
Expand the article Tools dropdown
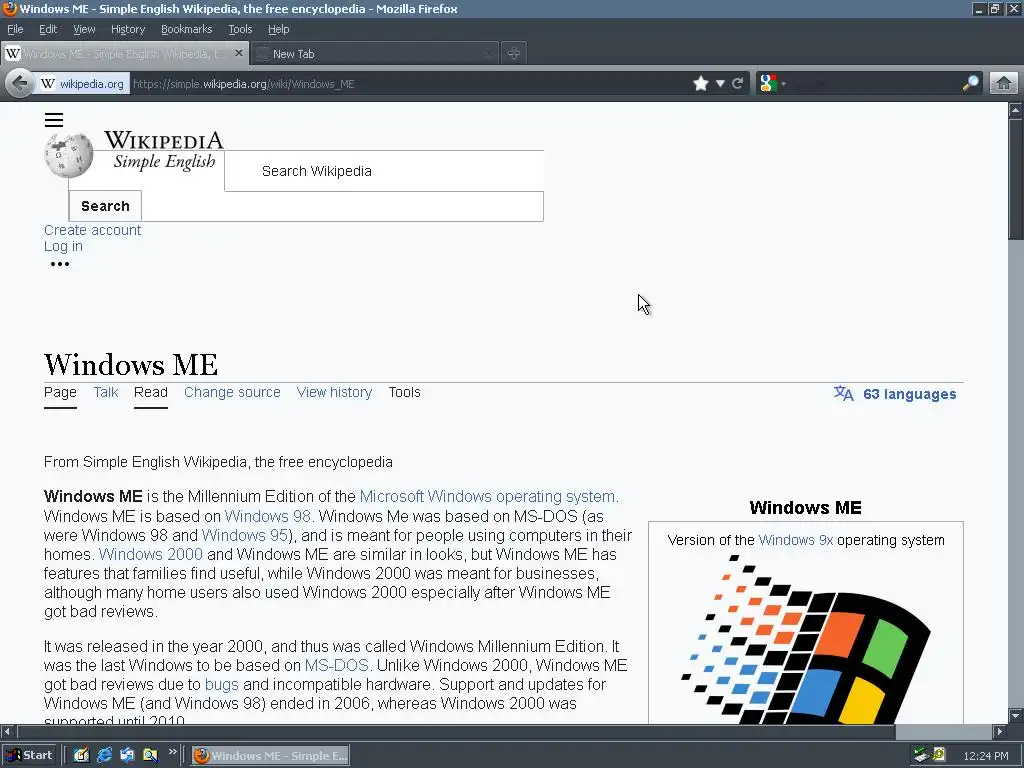[404, 392]
